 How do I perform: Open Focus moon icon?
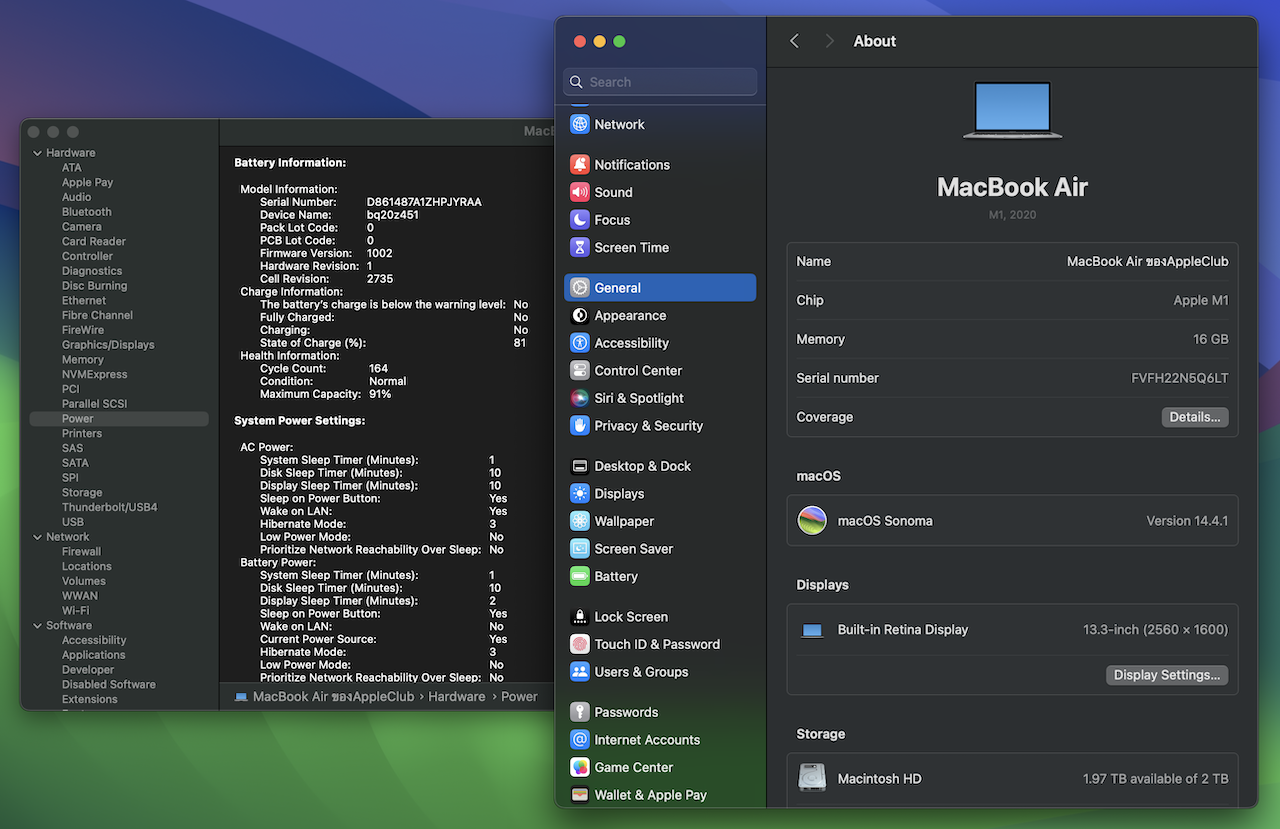click(580, 220)
